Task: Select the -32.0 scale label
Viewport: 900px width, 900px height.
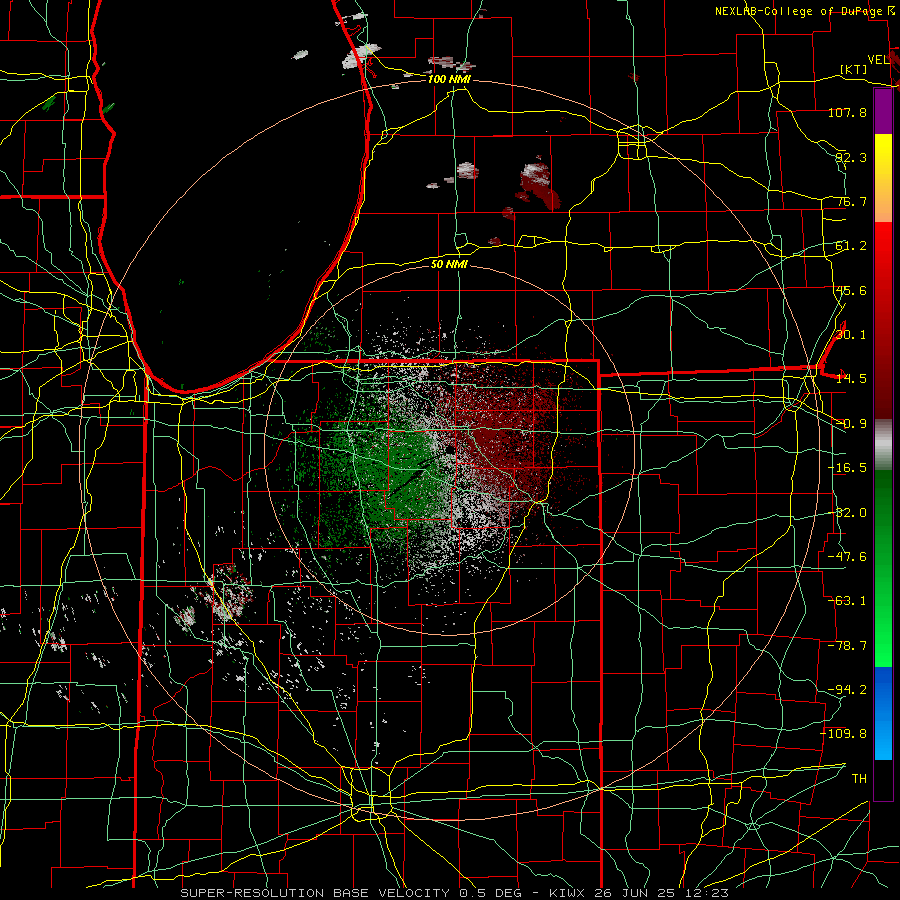Action: pos(847,513)
